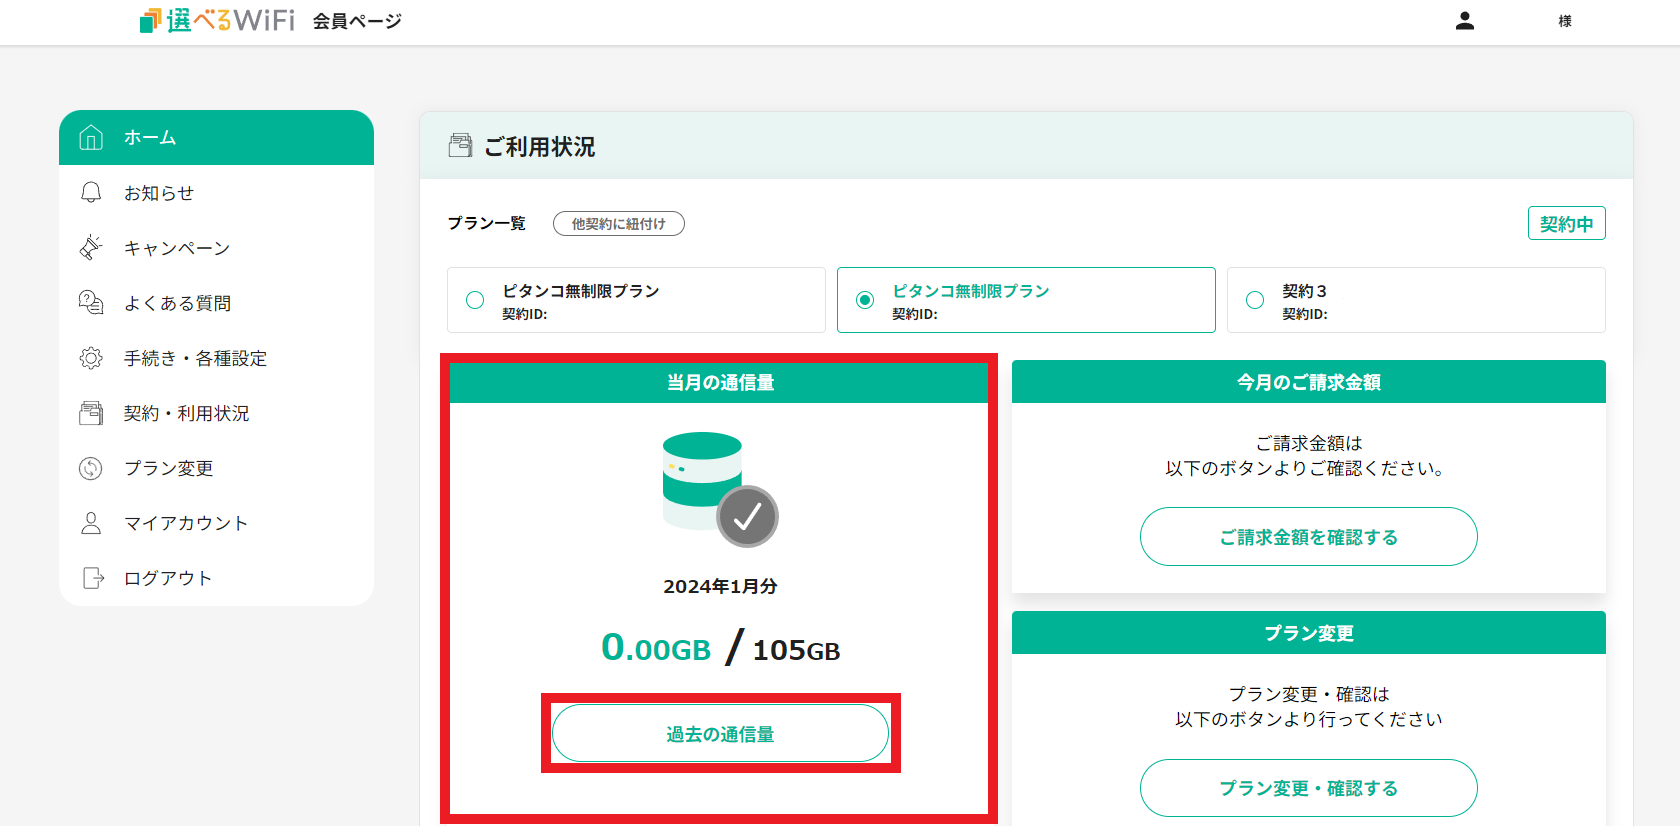Click the プラン一覧 label
Screen dimensions: 1680x826
pos(486,223)
